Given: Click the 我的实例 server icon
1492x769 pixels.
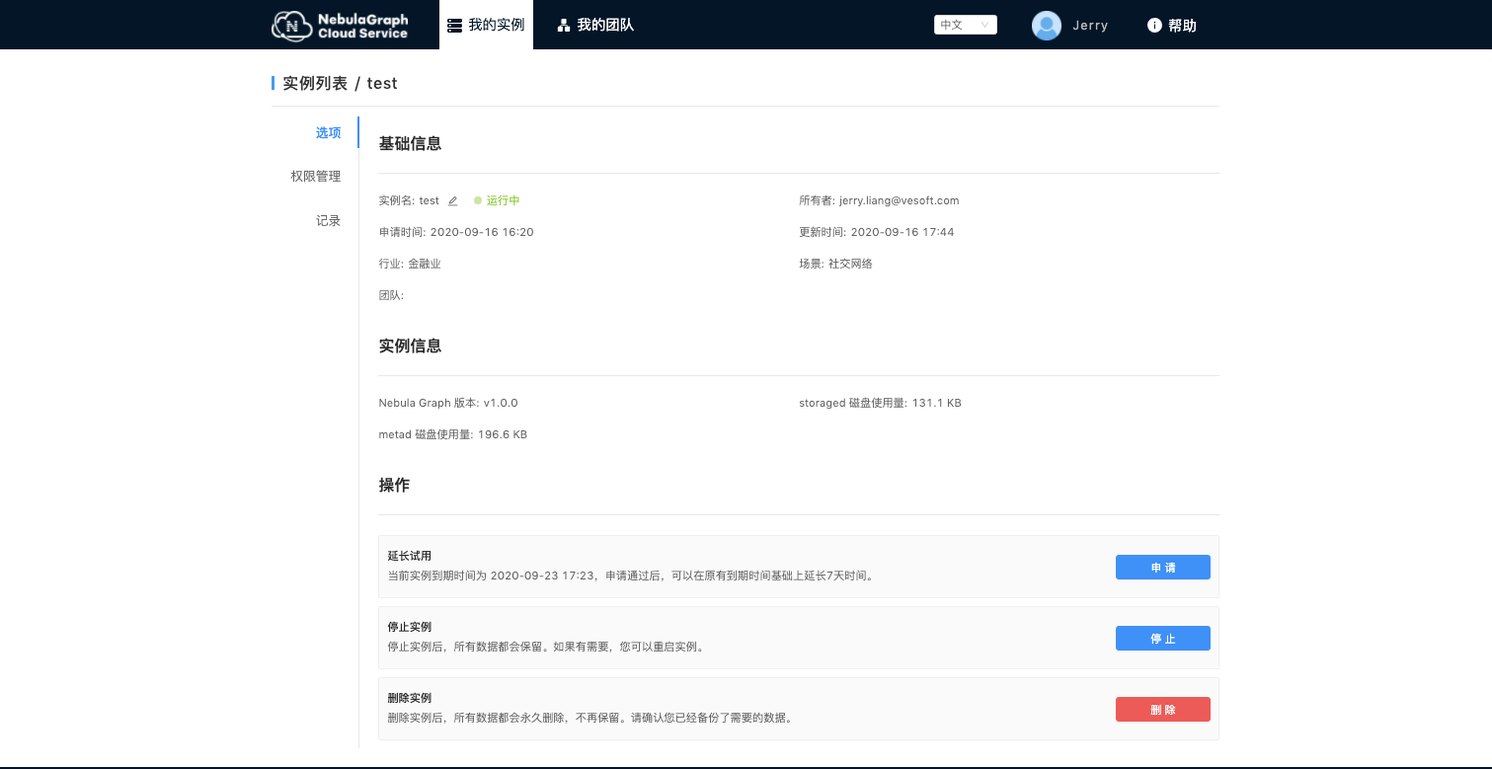Looking at the screenshot, I should coord(455,25).
